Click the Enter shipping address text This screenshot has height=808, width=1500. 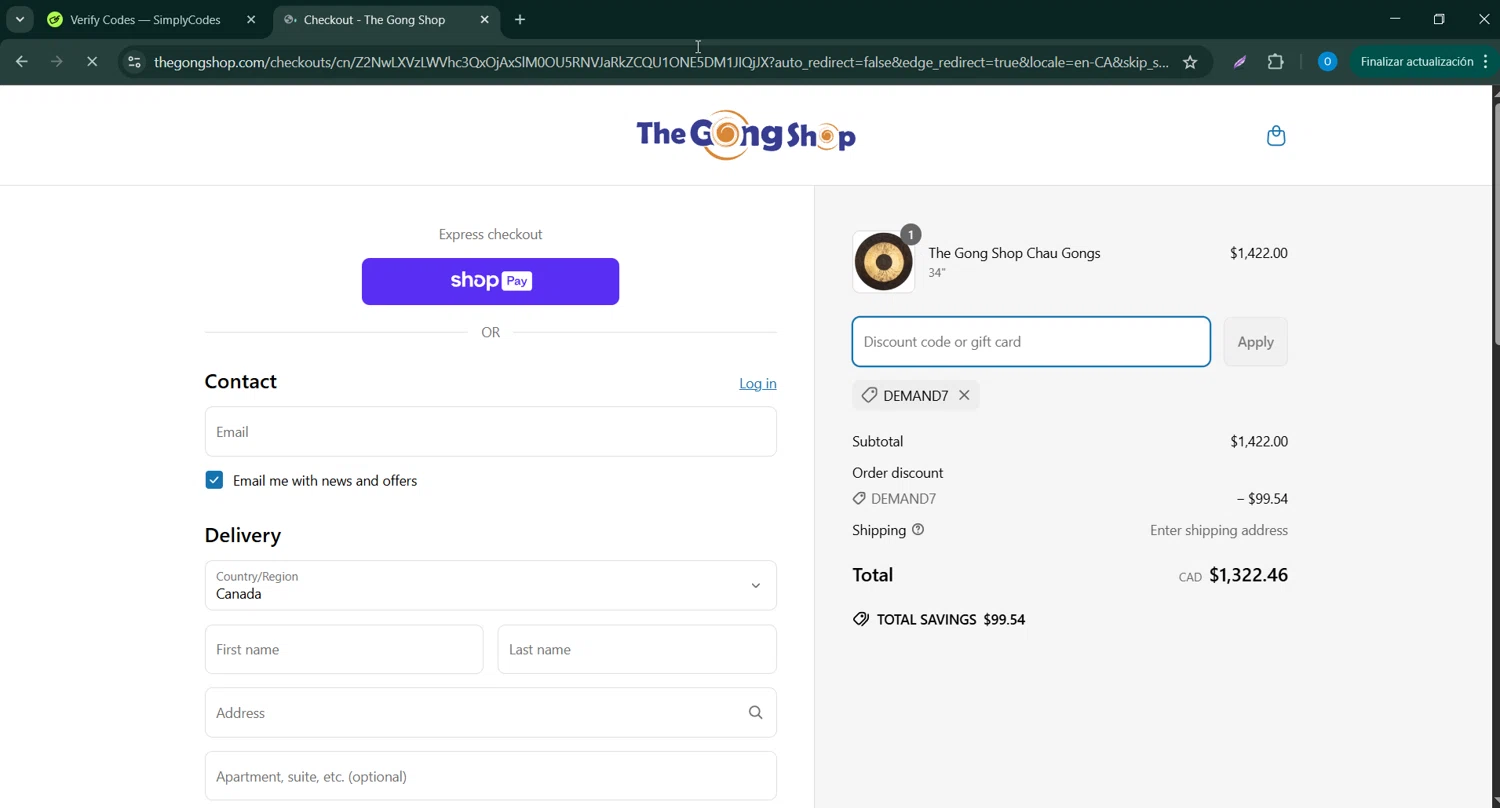point(1219,530)
